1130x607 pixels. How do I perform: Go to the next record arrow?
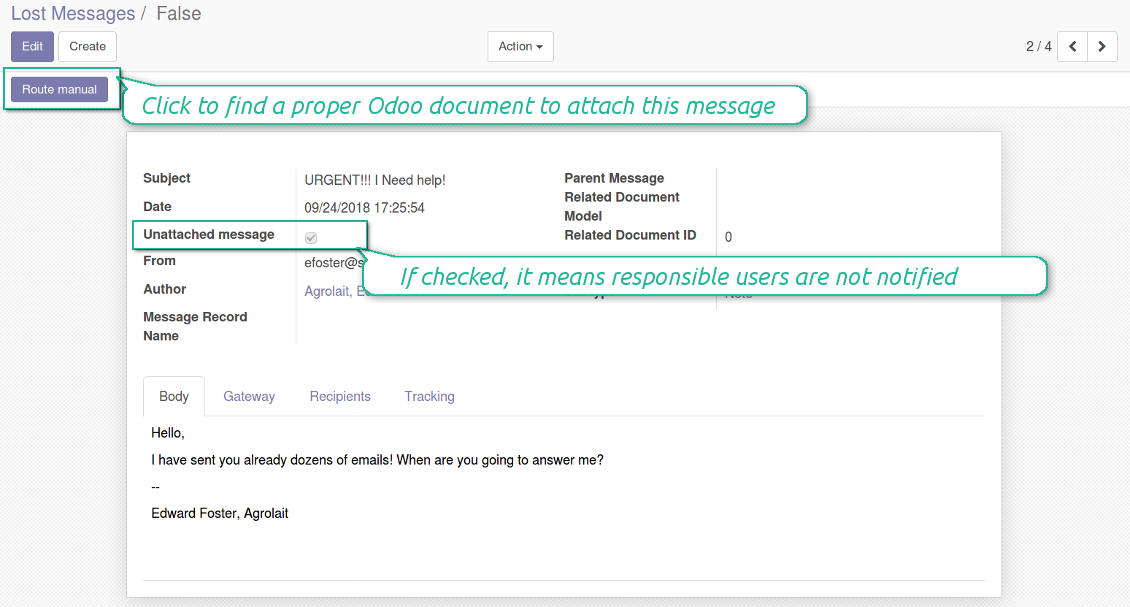[x=1102, y=46]
